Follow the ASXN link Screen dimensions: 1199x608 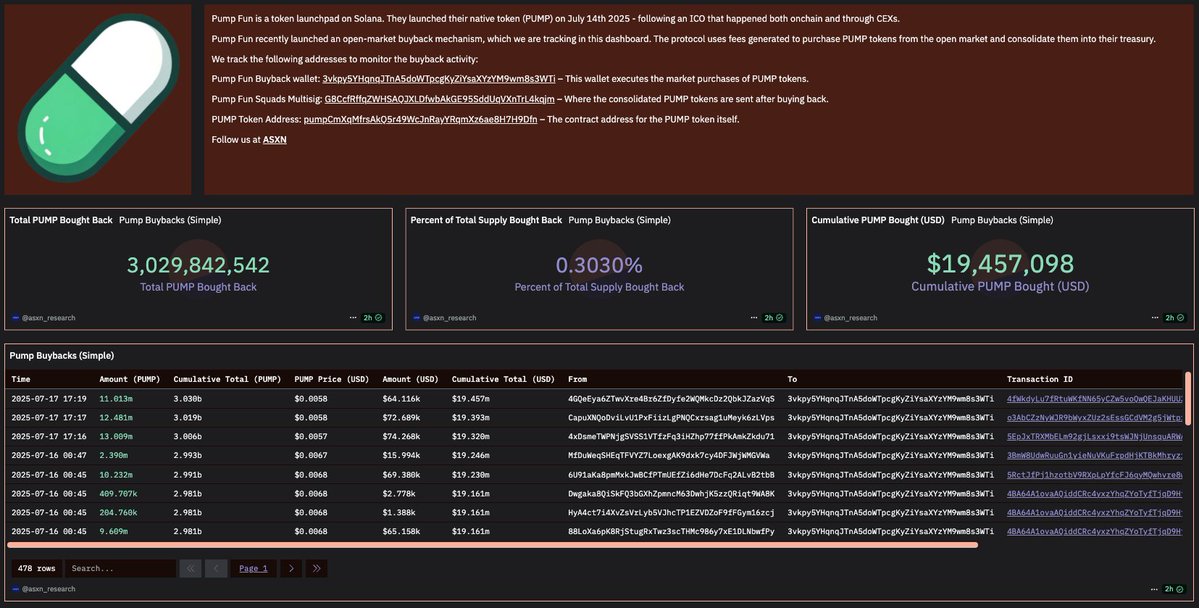pos(275,139)
